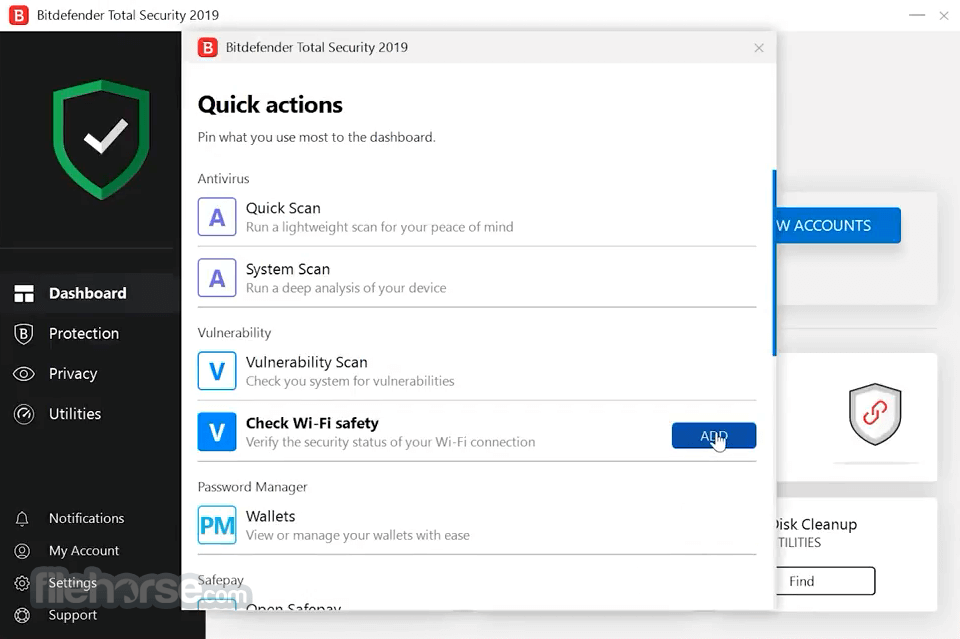Open Support from the sidebar
Viewport: 960px width, 639px height.
coord(72,615)
